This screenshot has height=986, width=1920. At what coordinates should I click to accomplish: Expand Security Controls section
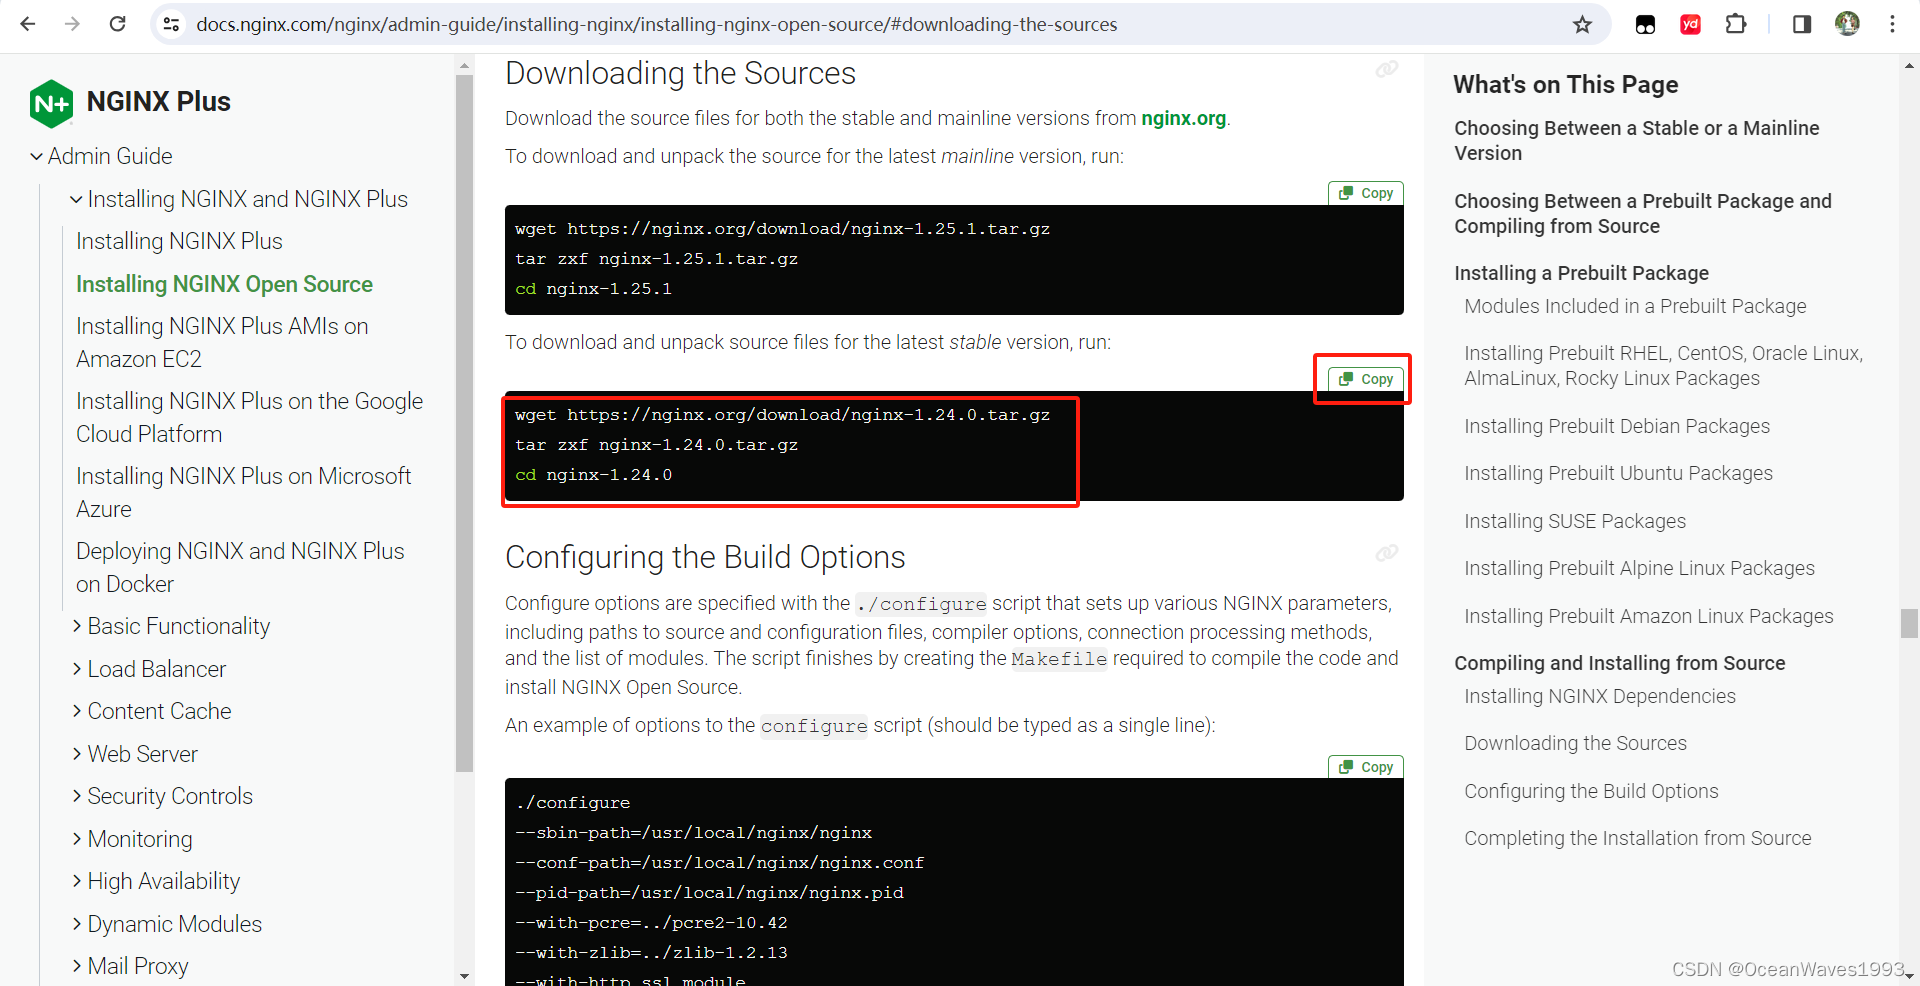pyautogui.click(x=77, y=796)
